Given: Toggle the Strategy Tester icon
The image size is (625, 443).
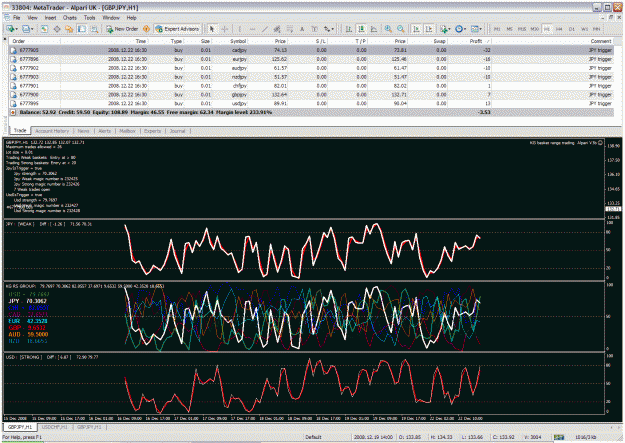Looking at the screenshot, I should point(94,29).
